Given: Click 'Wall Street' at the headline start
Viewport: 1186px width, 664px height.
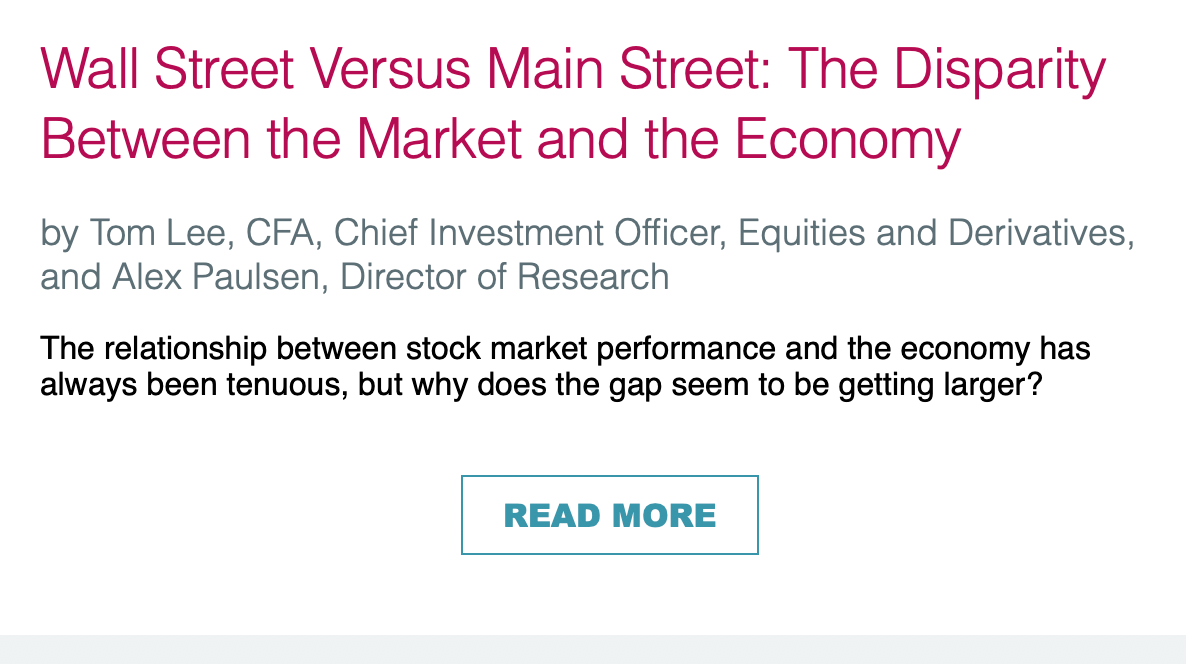Looking at the screenshot, I should (167, 70).
